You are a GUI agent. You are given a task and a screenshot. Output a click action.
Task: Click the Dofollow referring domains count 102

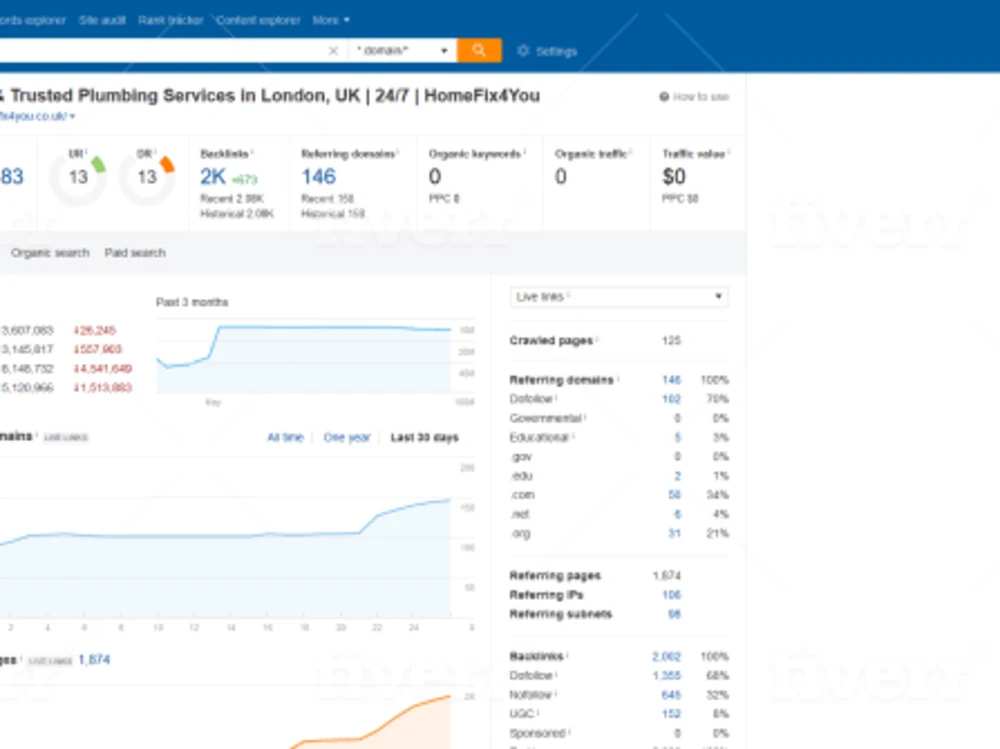point(671,399)
